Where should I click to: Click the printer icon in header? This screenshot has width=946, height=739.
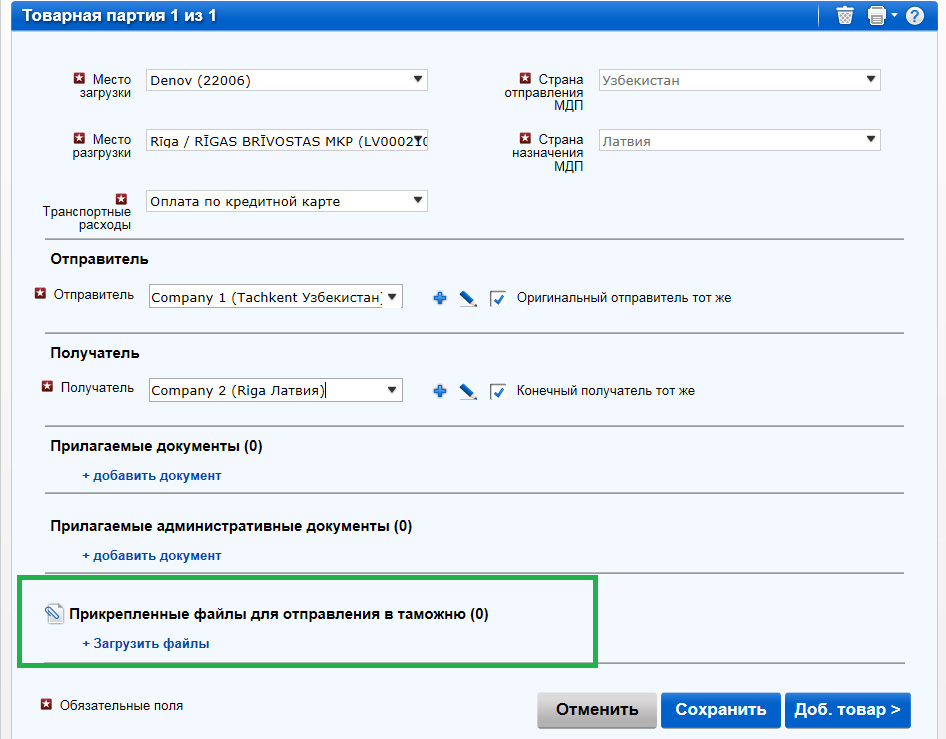[x=877, y=16]
